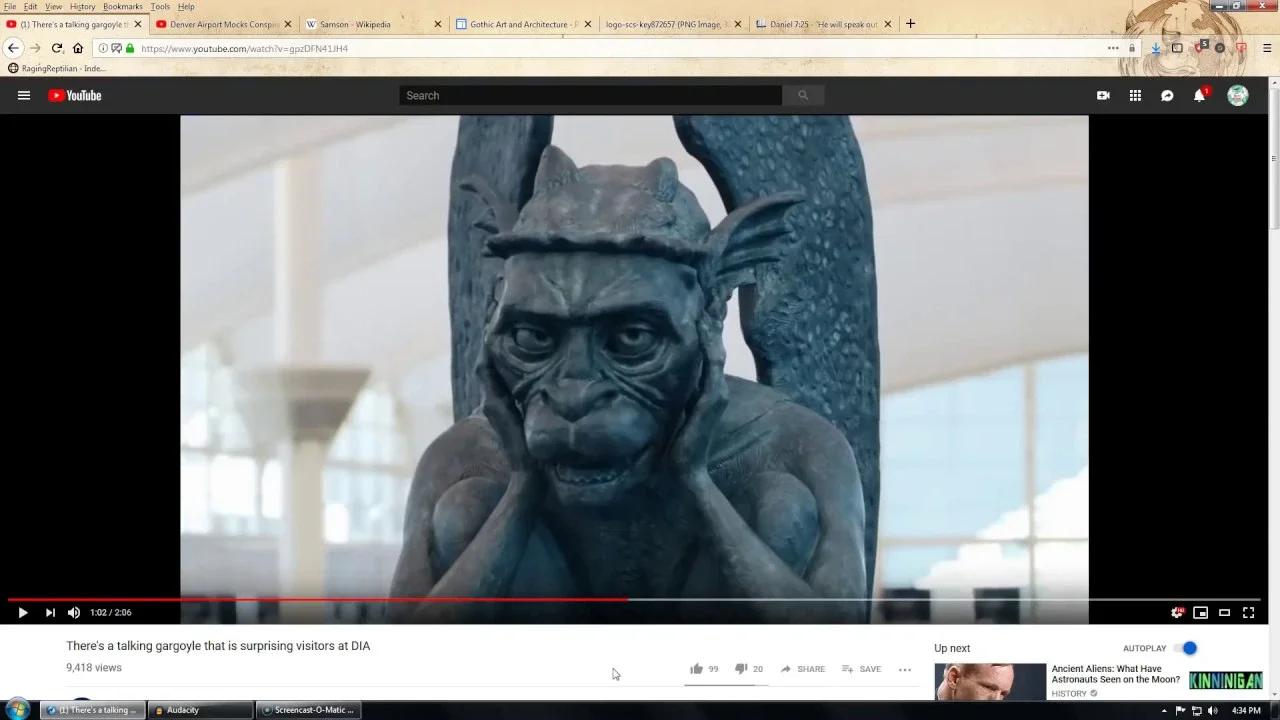Enable Theater mode in the player
The height and width of the screenshot is (720, 1280).
[x=1224, y=612]
